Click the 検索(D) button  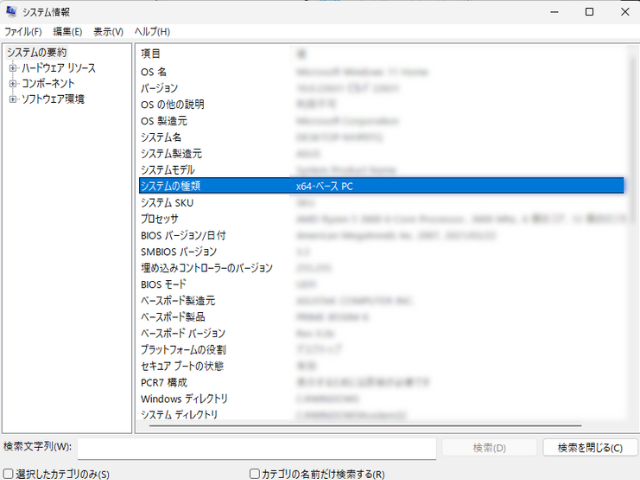[489, 448]
